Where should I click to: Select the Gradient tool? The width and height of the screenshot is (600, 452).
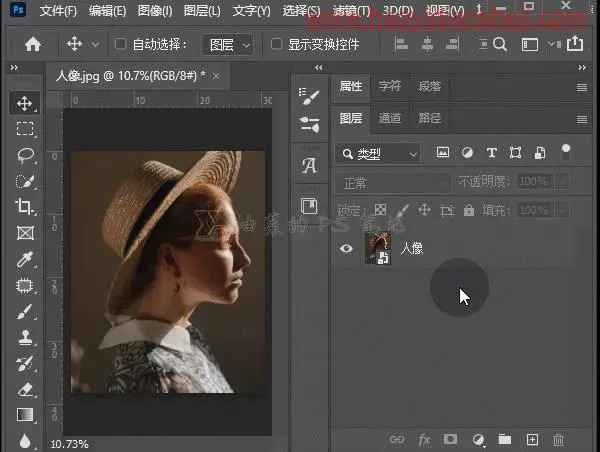click(x=25, y=415)
